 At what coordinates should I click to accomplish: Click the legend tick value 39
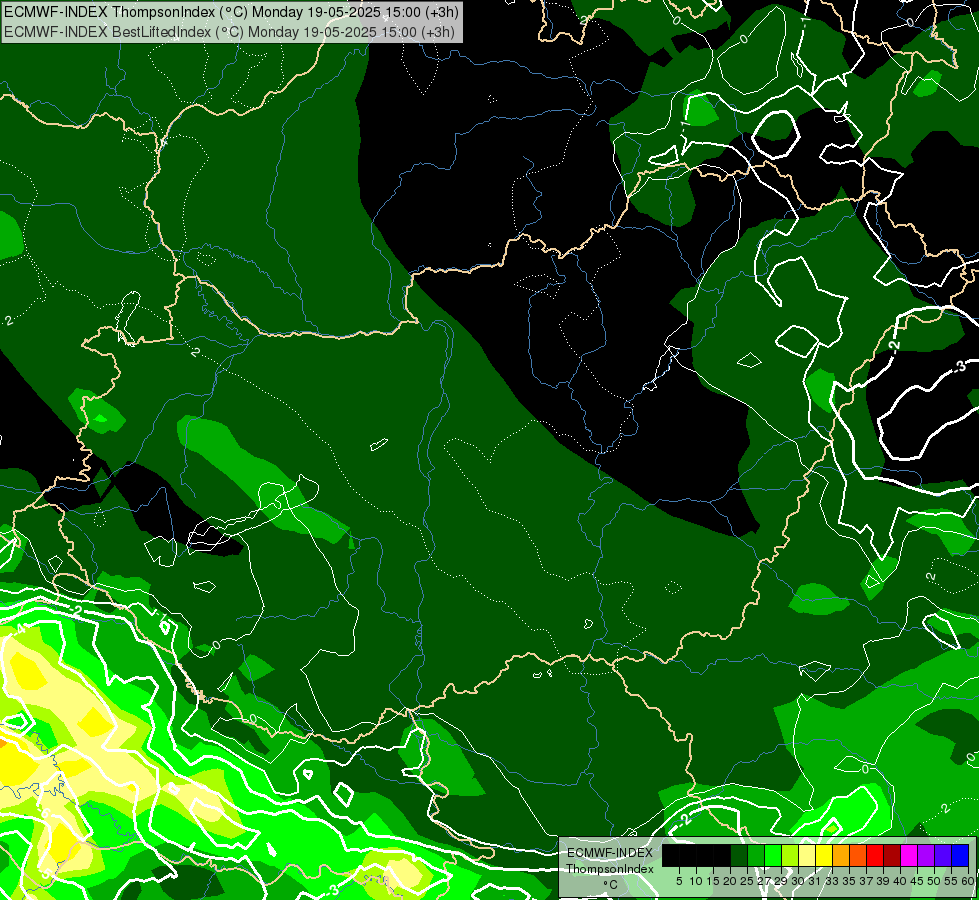coord(883,881)
